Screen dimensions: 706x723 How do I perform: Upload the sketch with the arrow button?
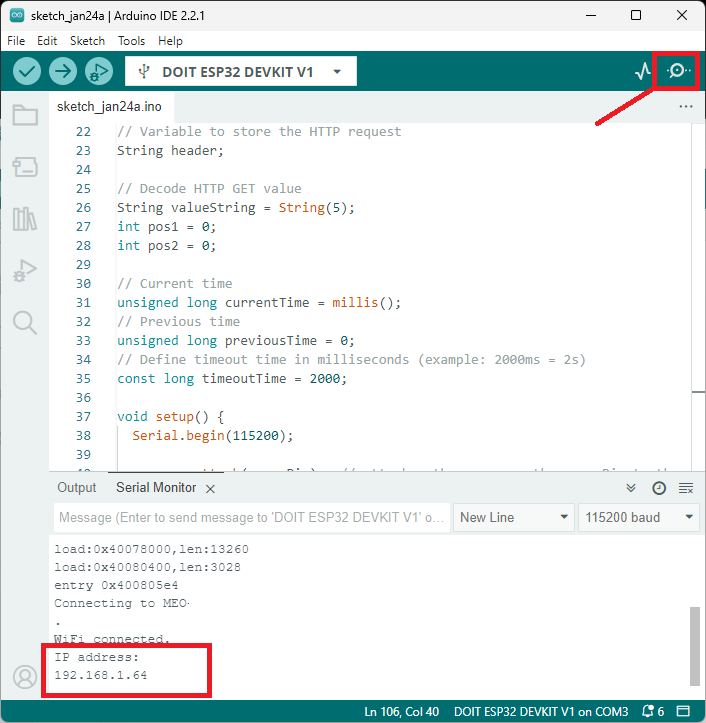63,71
